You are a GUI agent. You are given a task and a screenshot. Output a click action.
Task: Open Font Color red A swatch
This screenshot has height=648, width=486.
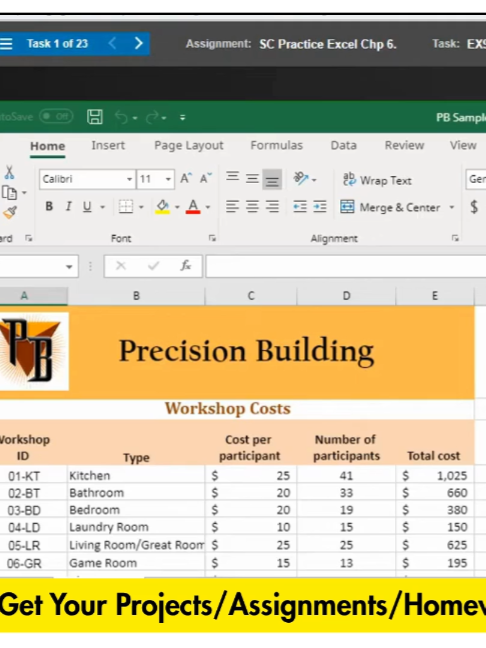(193, 206)
